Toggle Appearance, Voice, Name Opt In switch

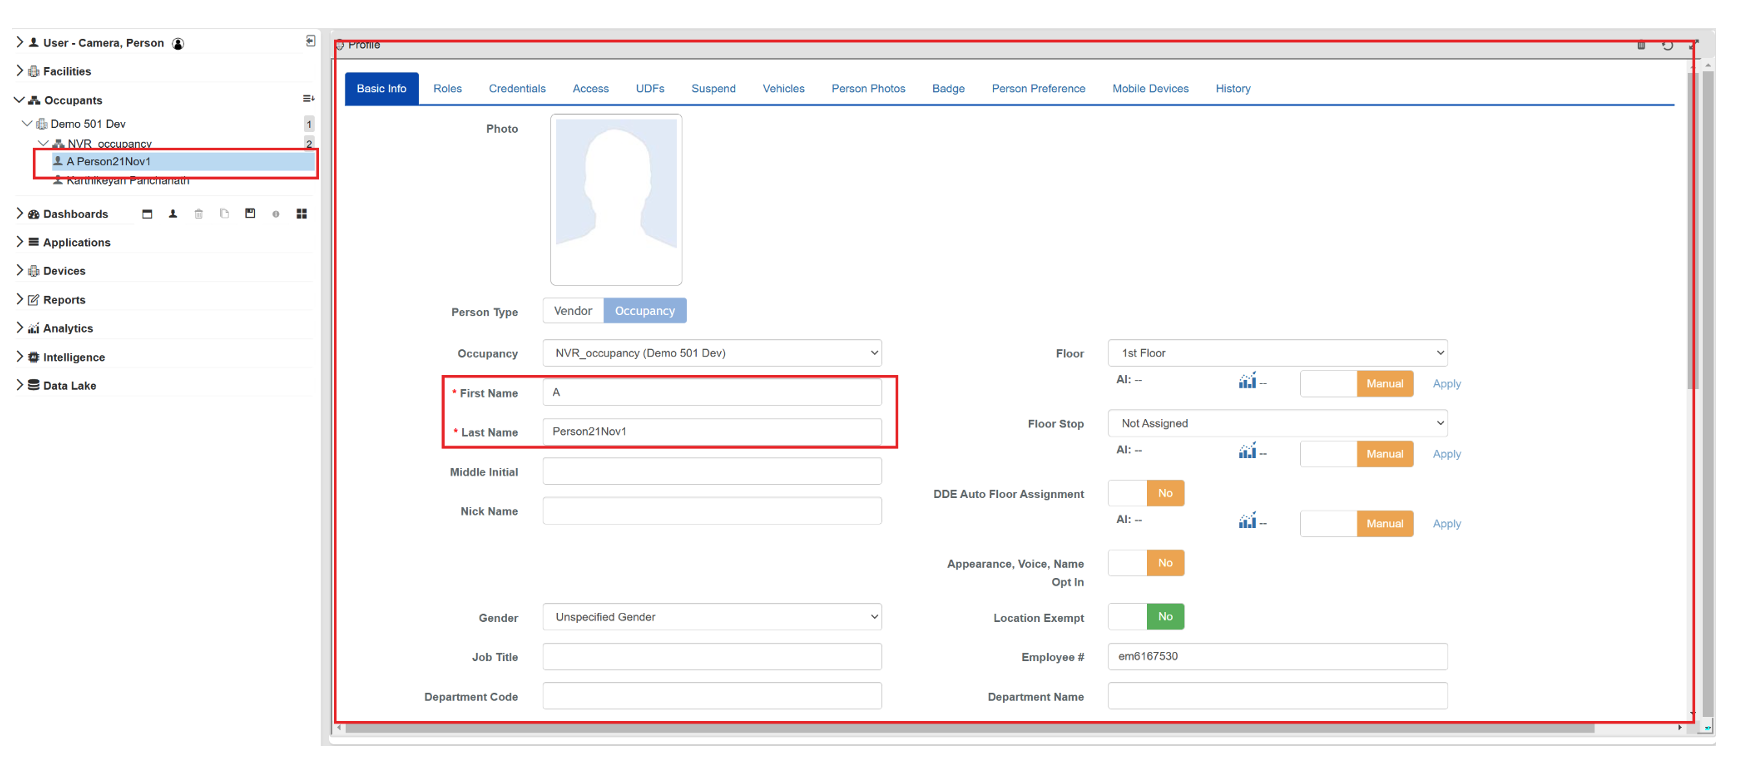(x=1146, y=563)
